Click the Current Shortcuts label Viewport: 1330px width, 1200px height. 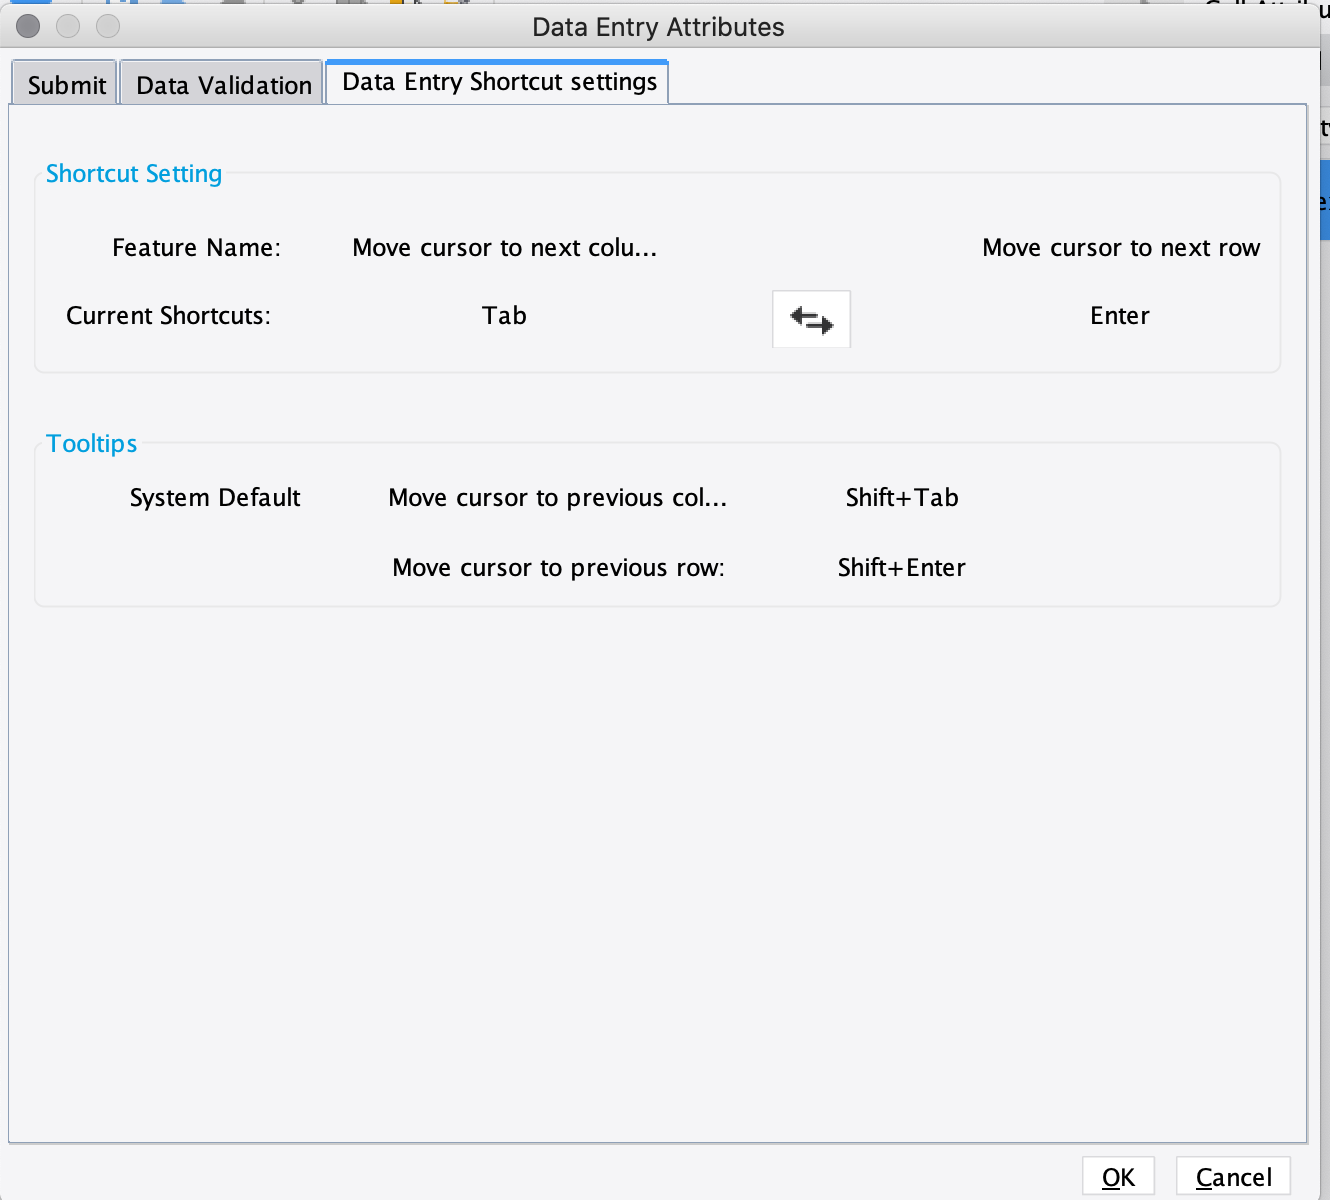[x=167, y=315]
